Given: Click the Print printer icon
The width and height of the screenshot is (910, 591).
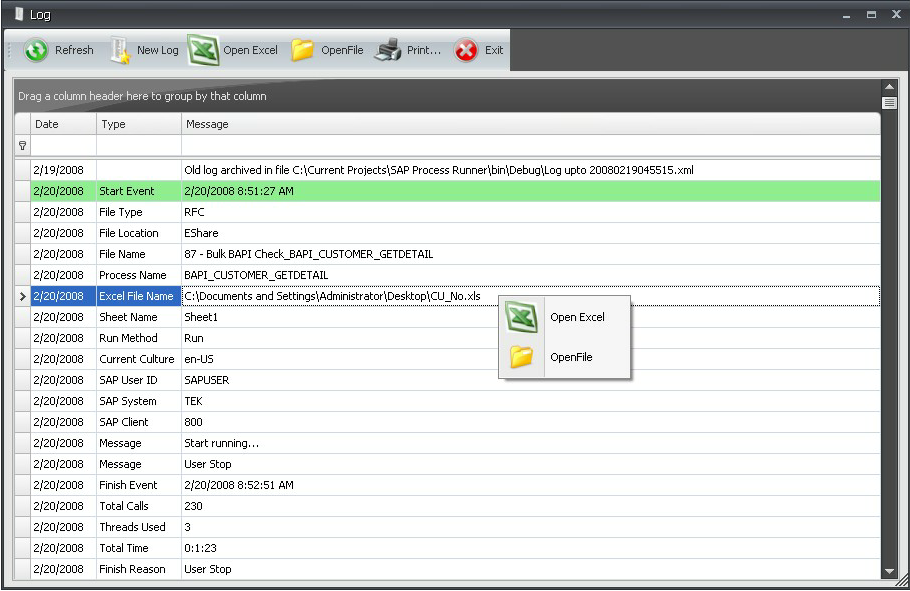Looking at the screenshot, I should (388, 50).
